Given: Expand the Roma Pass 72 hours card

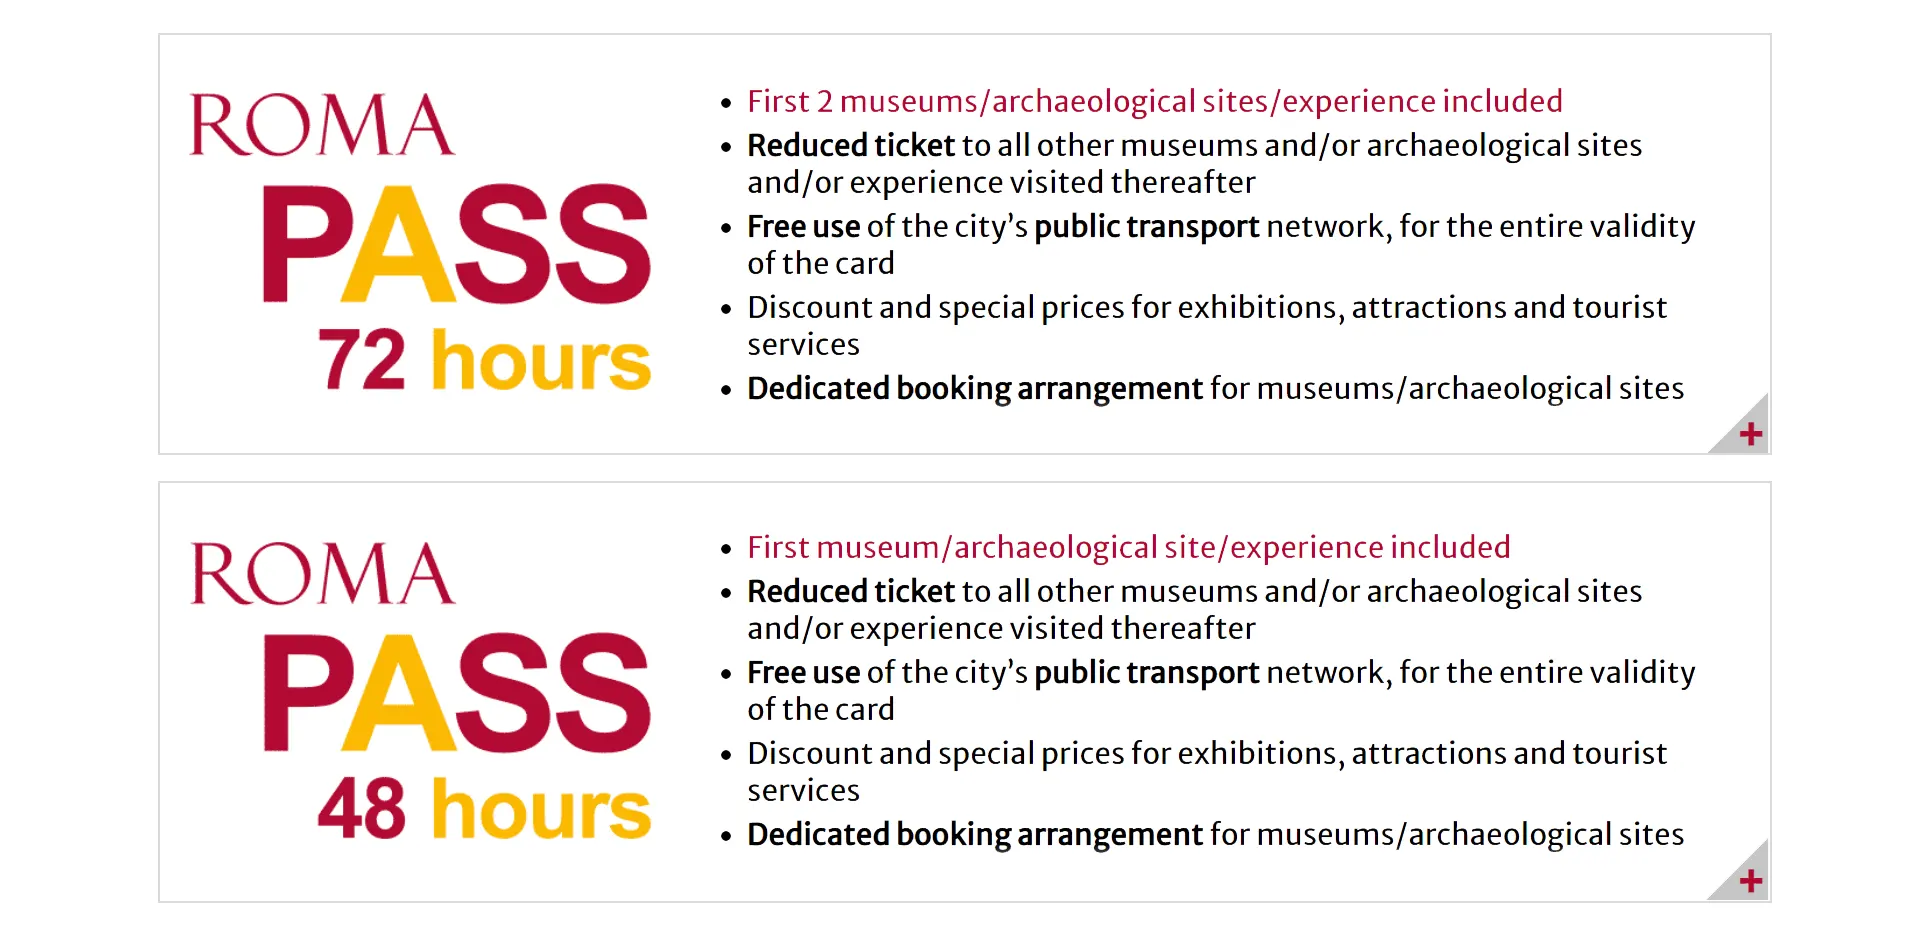Looking at the screenshot, I should (x=1749, y=434).
